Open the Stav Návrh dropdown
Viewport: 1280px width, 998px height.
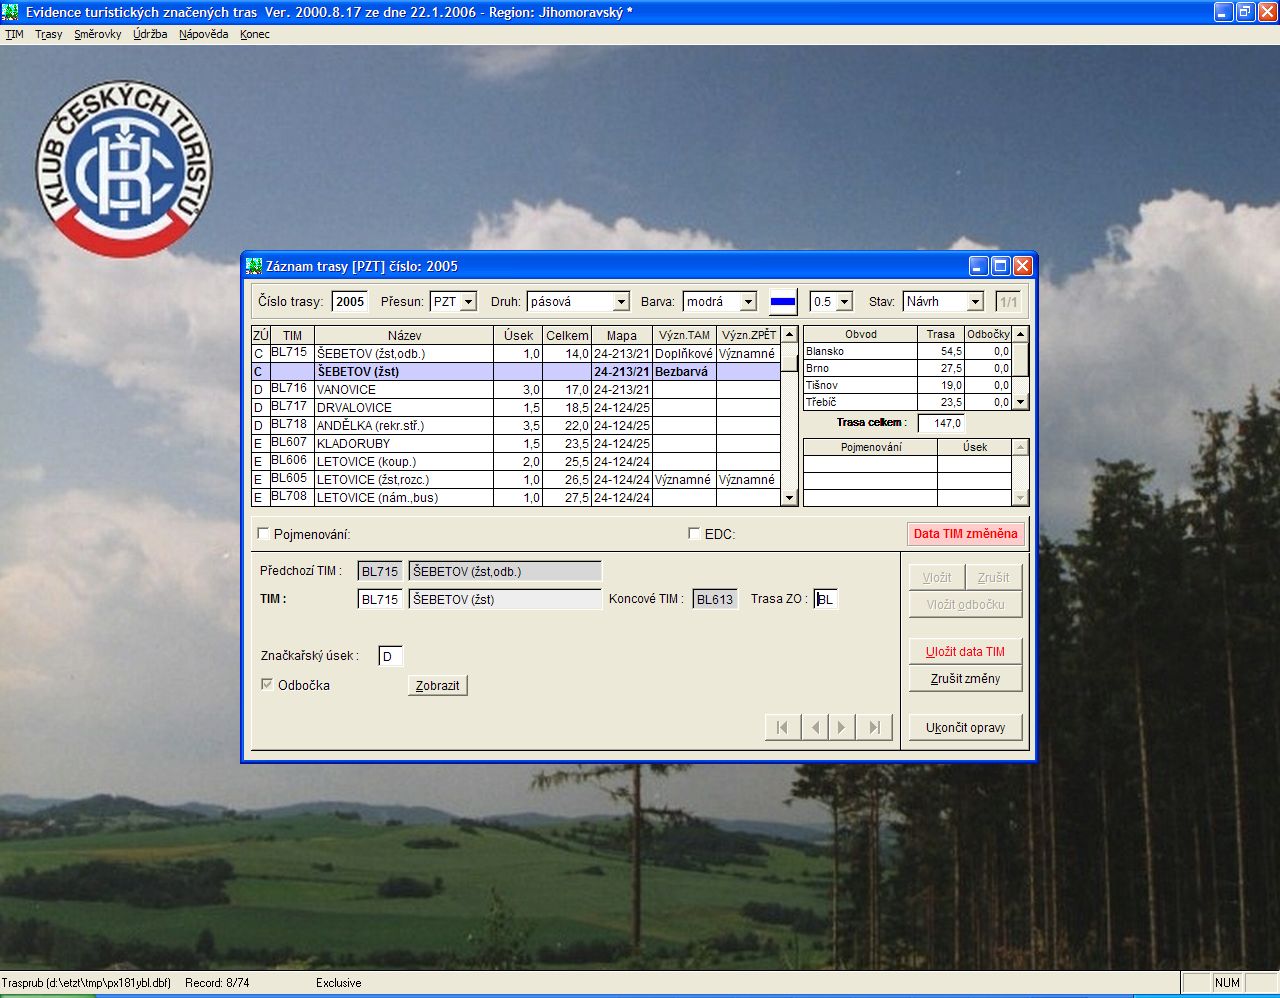pyautogui.click(x=975, y=302)
